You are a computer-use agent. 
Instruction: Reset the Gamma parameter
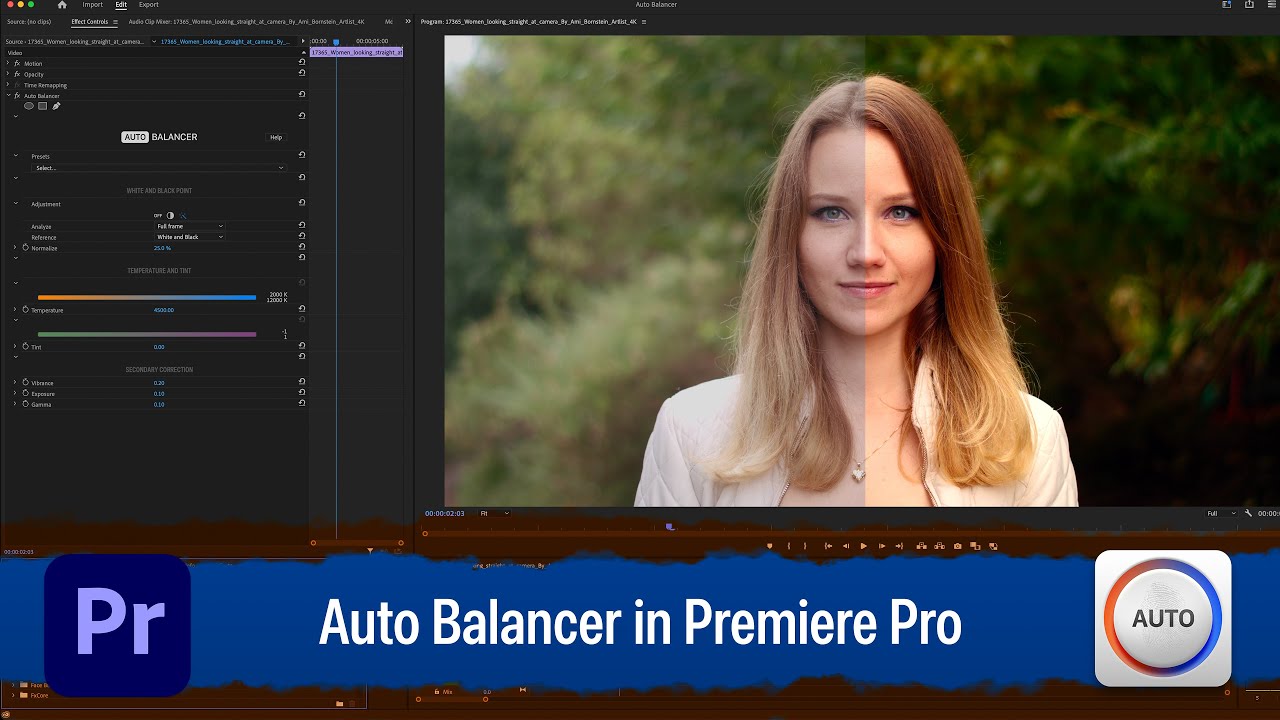302,404
